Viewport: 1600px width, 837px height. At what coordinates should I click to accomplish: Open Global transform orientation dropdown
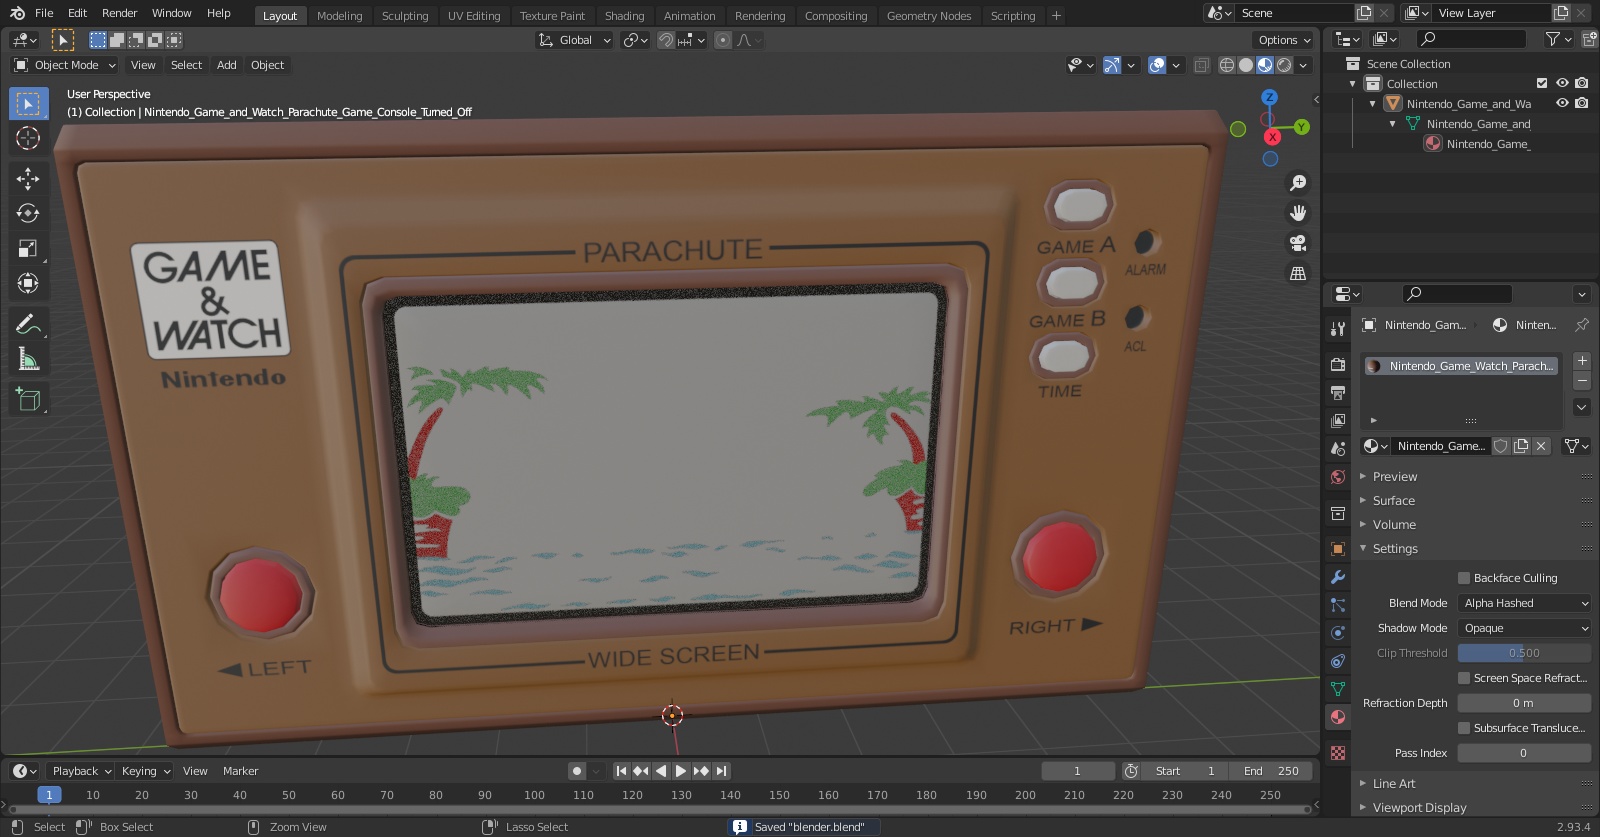pos(574,40)
